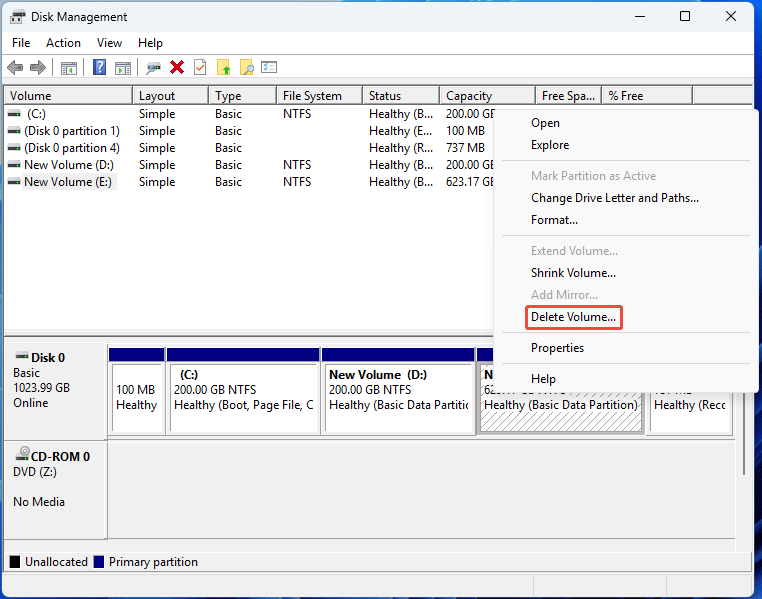The image size is (762, 599).
Task: Open the View menu
Action: coord(109,43)
